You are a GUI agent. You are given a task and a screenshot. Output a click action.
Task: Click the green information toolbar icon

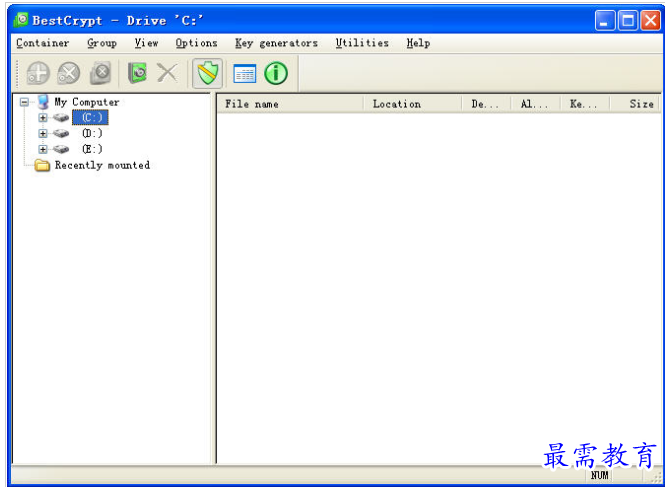(x=276, y=73)
